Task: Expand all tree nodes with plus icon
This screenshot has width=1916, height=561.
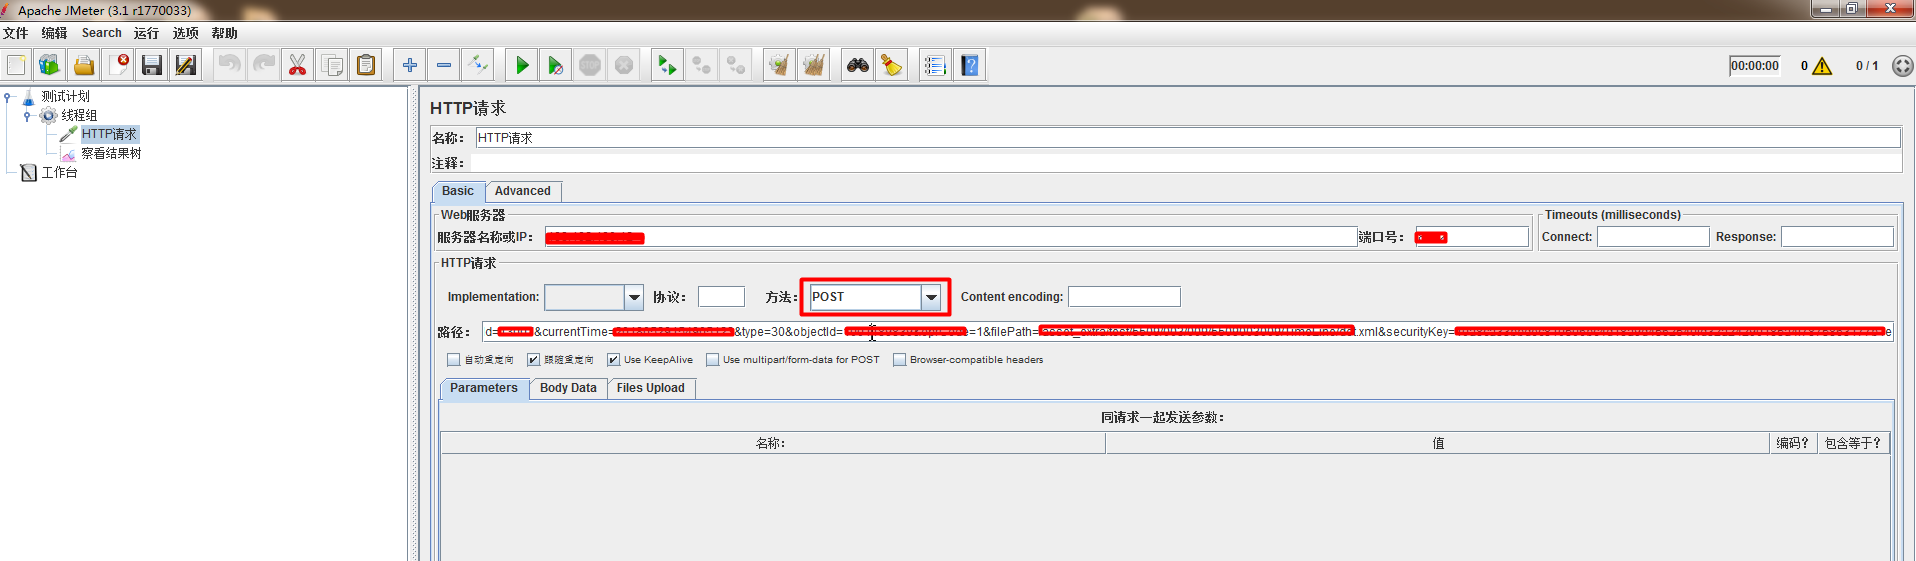Action: tap(410, 66)
